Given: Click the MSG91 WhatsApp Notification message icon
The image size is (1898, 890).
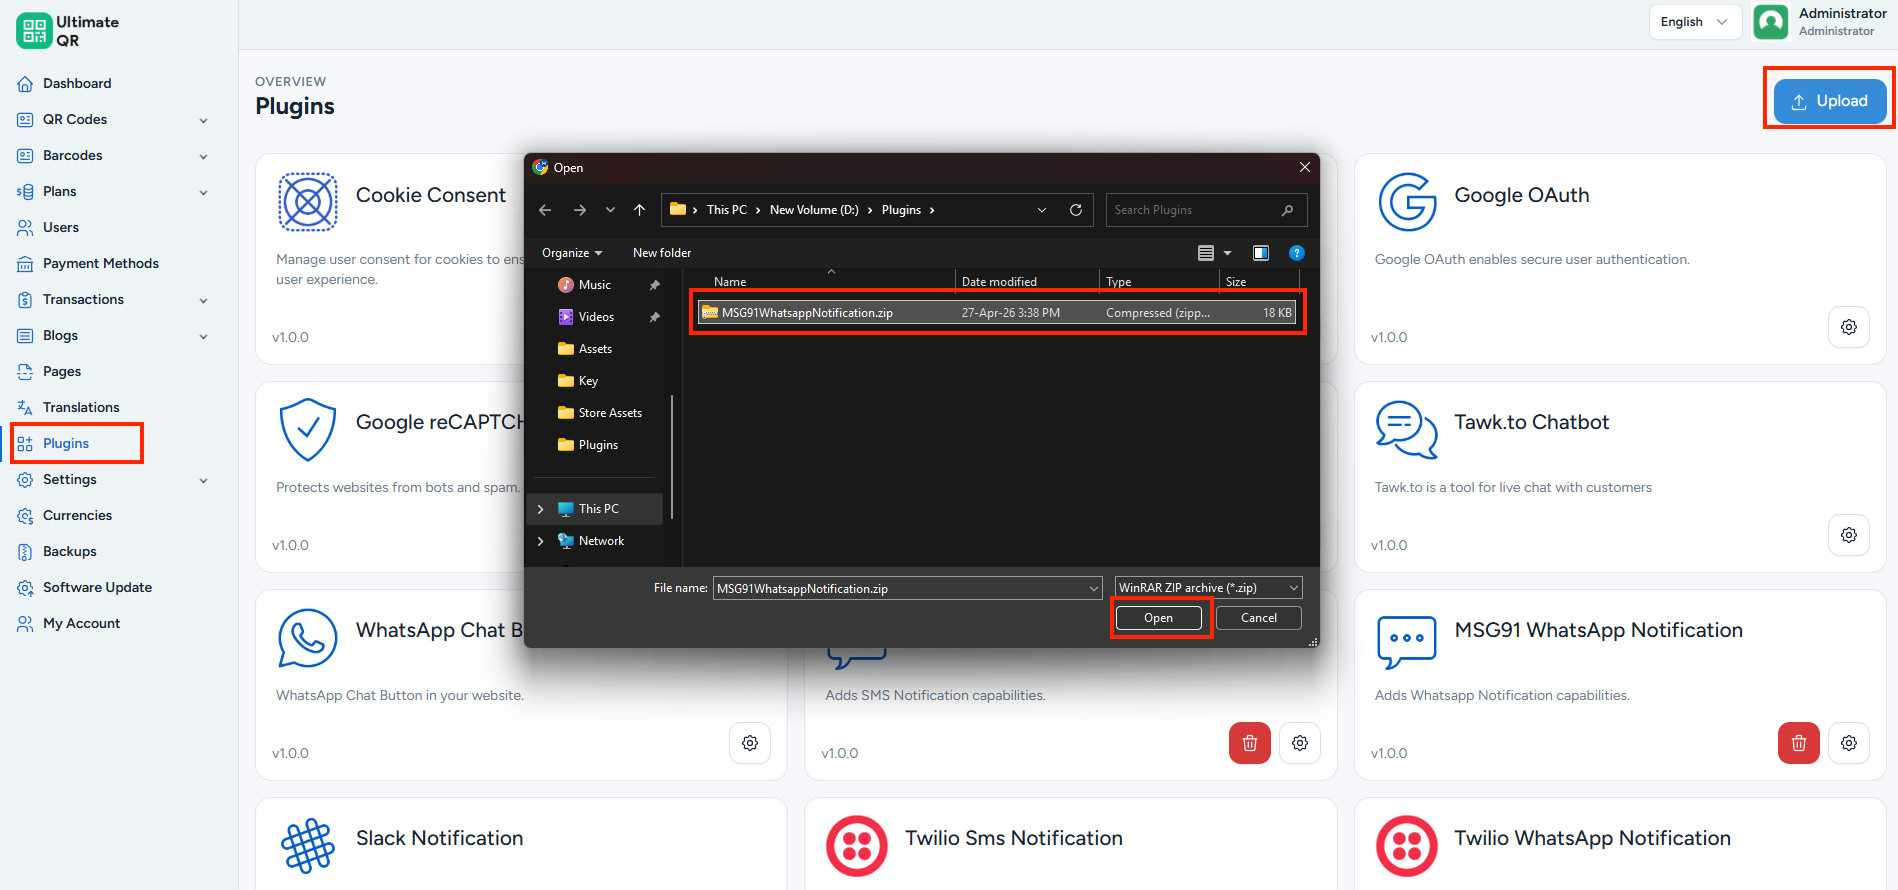Looking at the screenshot, I should 1407,641.
